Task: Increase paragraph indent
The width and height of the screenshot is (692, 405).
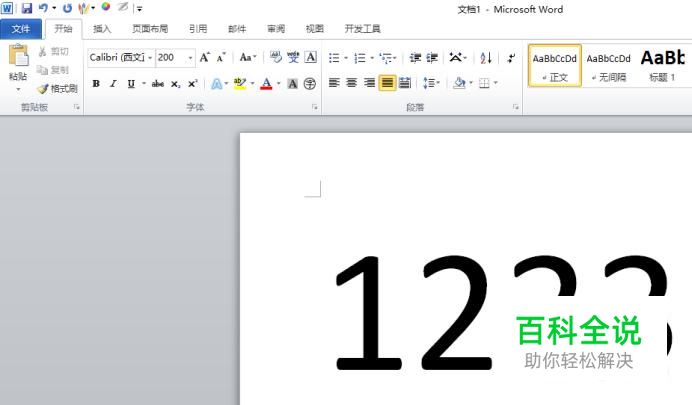Action: (x=432, y=58)
